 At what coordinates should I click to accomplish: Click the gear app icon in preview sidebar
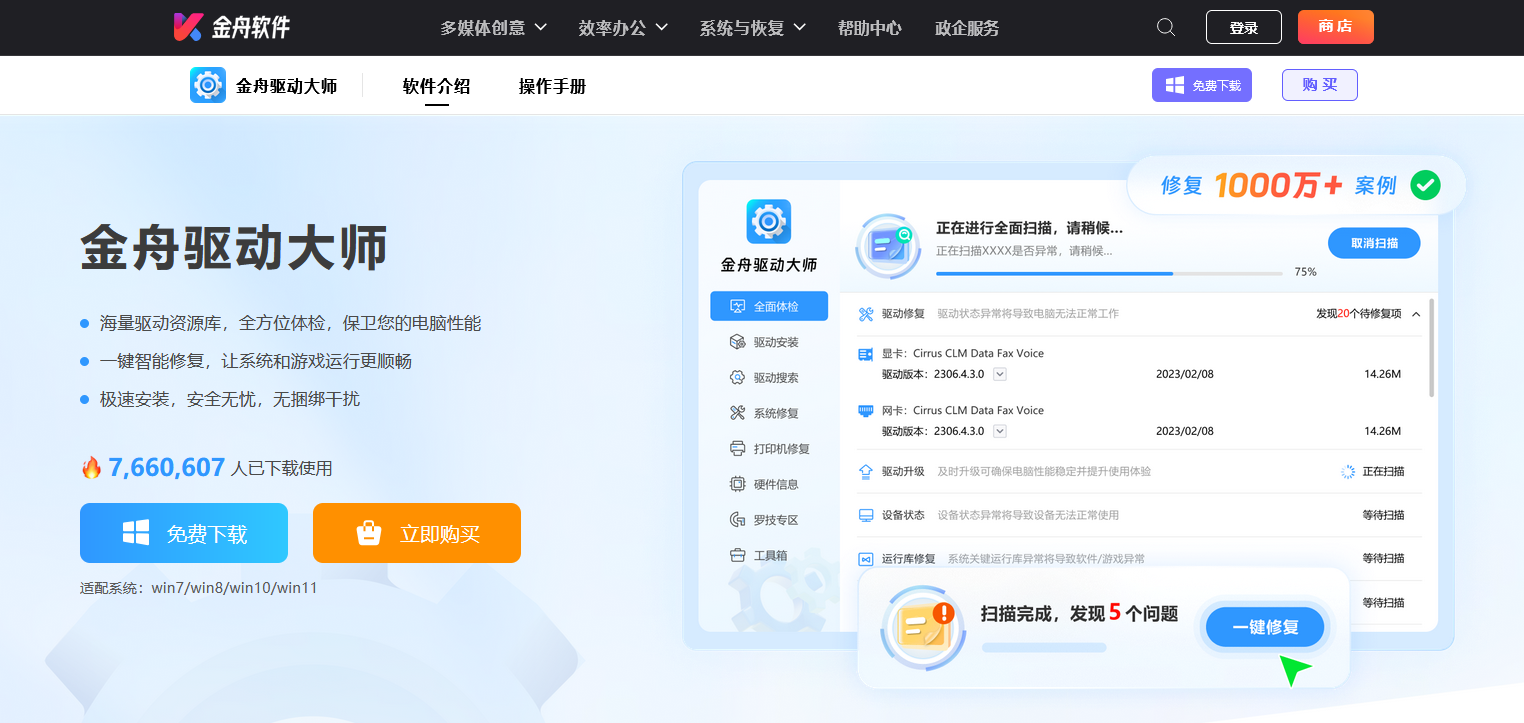[x=768, y=221]
